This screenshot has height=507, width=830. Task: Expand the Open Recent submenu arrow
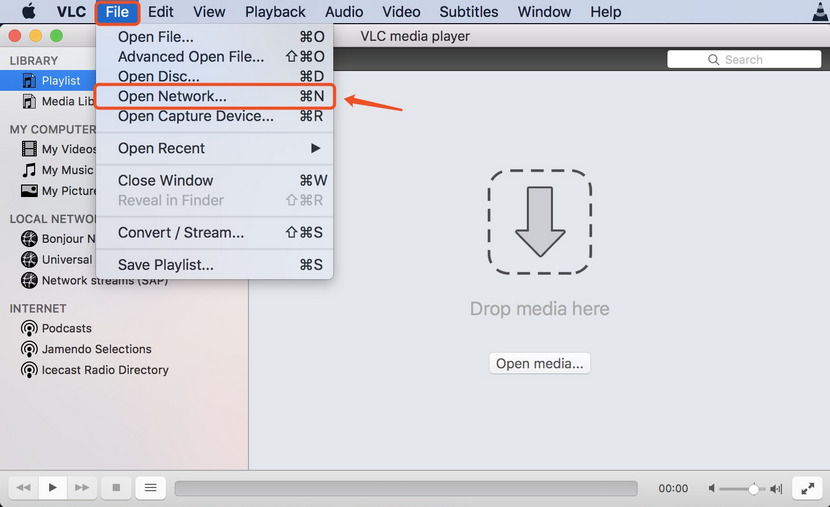point(315,148)
